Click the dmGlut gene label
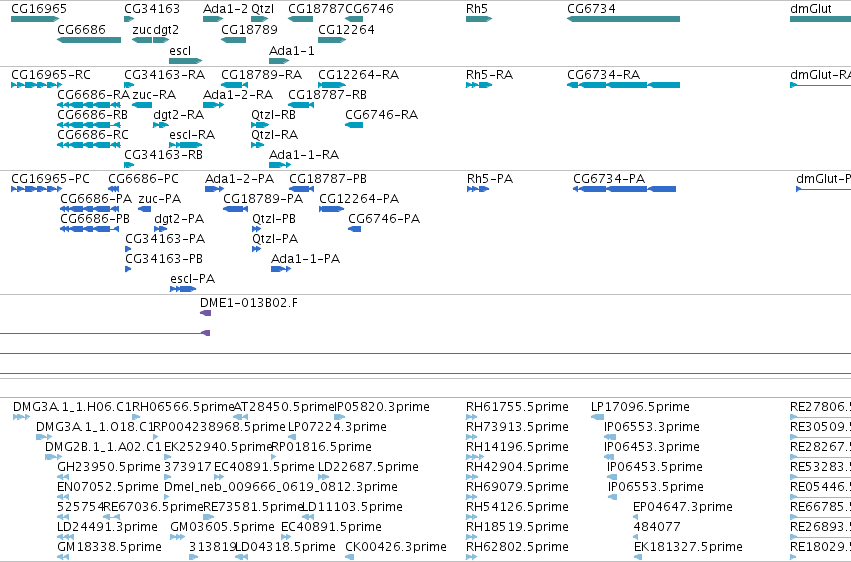The image size is (851, 562). tap(810, 9)
